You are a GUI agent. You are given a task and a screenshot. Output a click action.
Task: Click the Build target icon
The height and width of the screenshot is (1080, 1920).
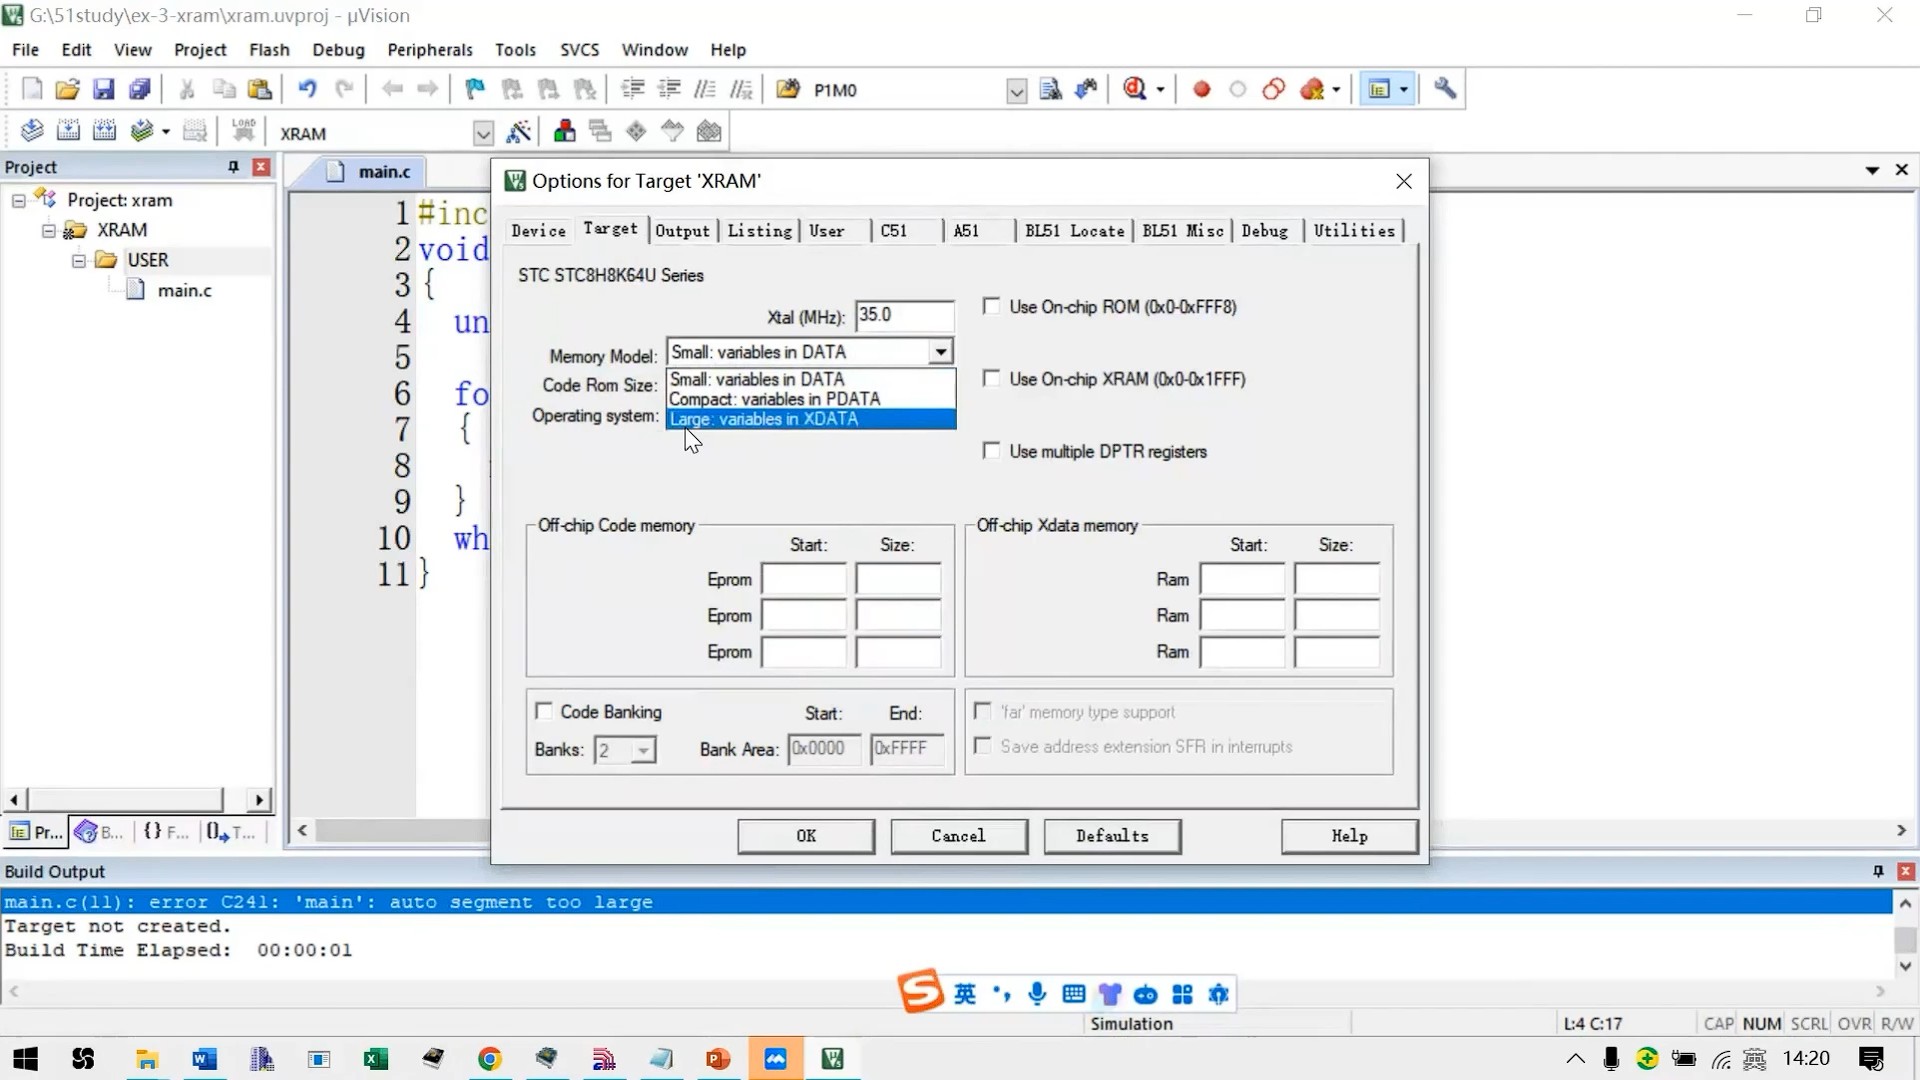[x=68, y=131]
